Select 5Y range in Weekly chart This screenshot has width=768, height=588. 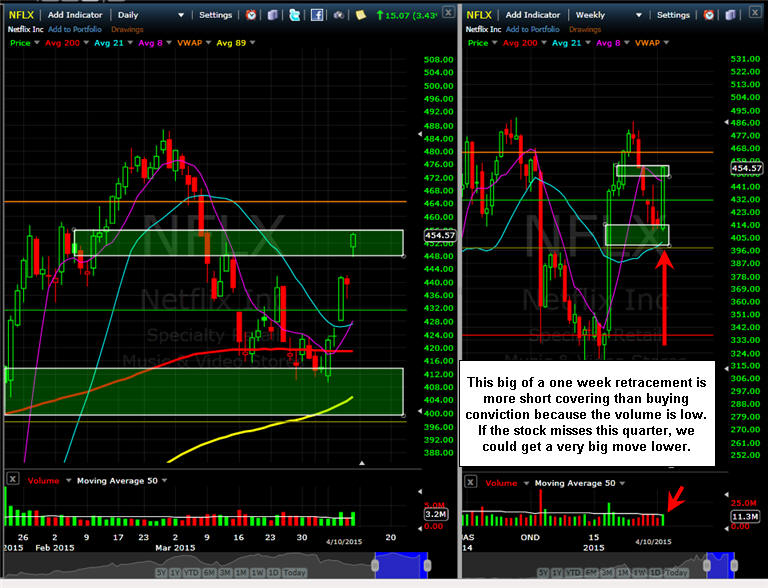(x=543, y=572)
